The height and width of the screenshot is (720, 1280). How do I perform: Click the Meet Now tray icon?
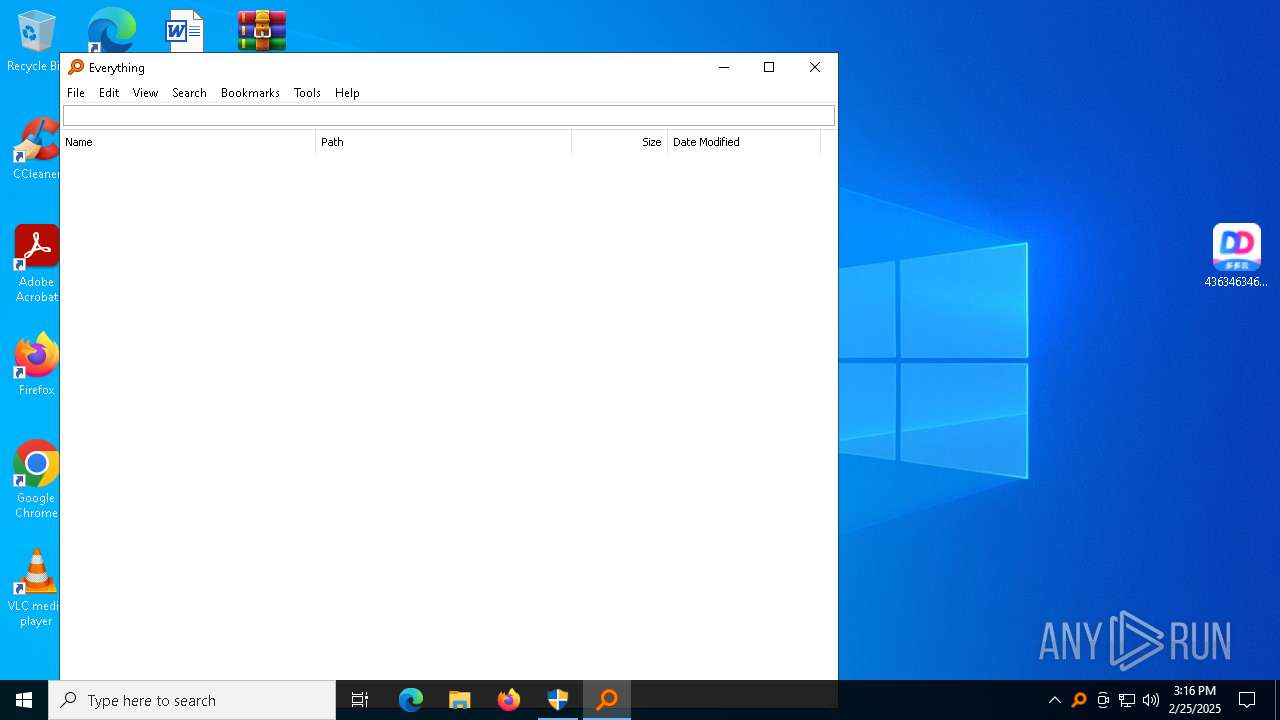(1103, 700)
